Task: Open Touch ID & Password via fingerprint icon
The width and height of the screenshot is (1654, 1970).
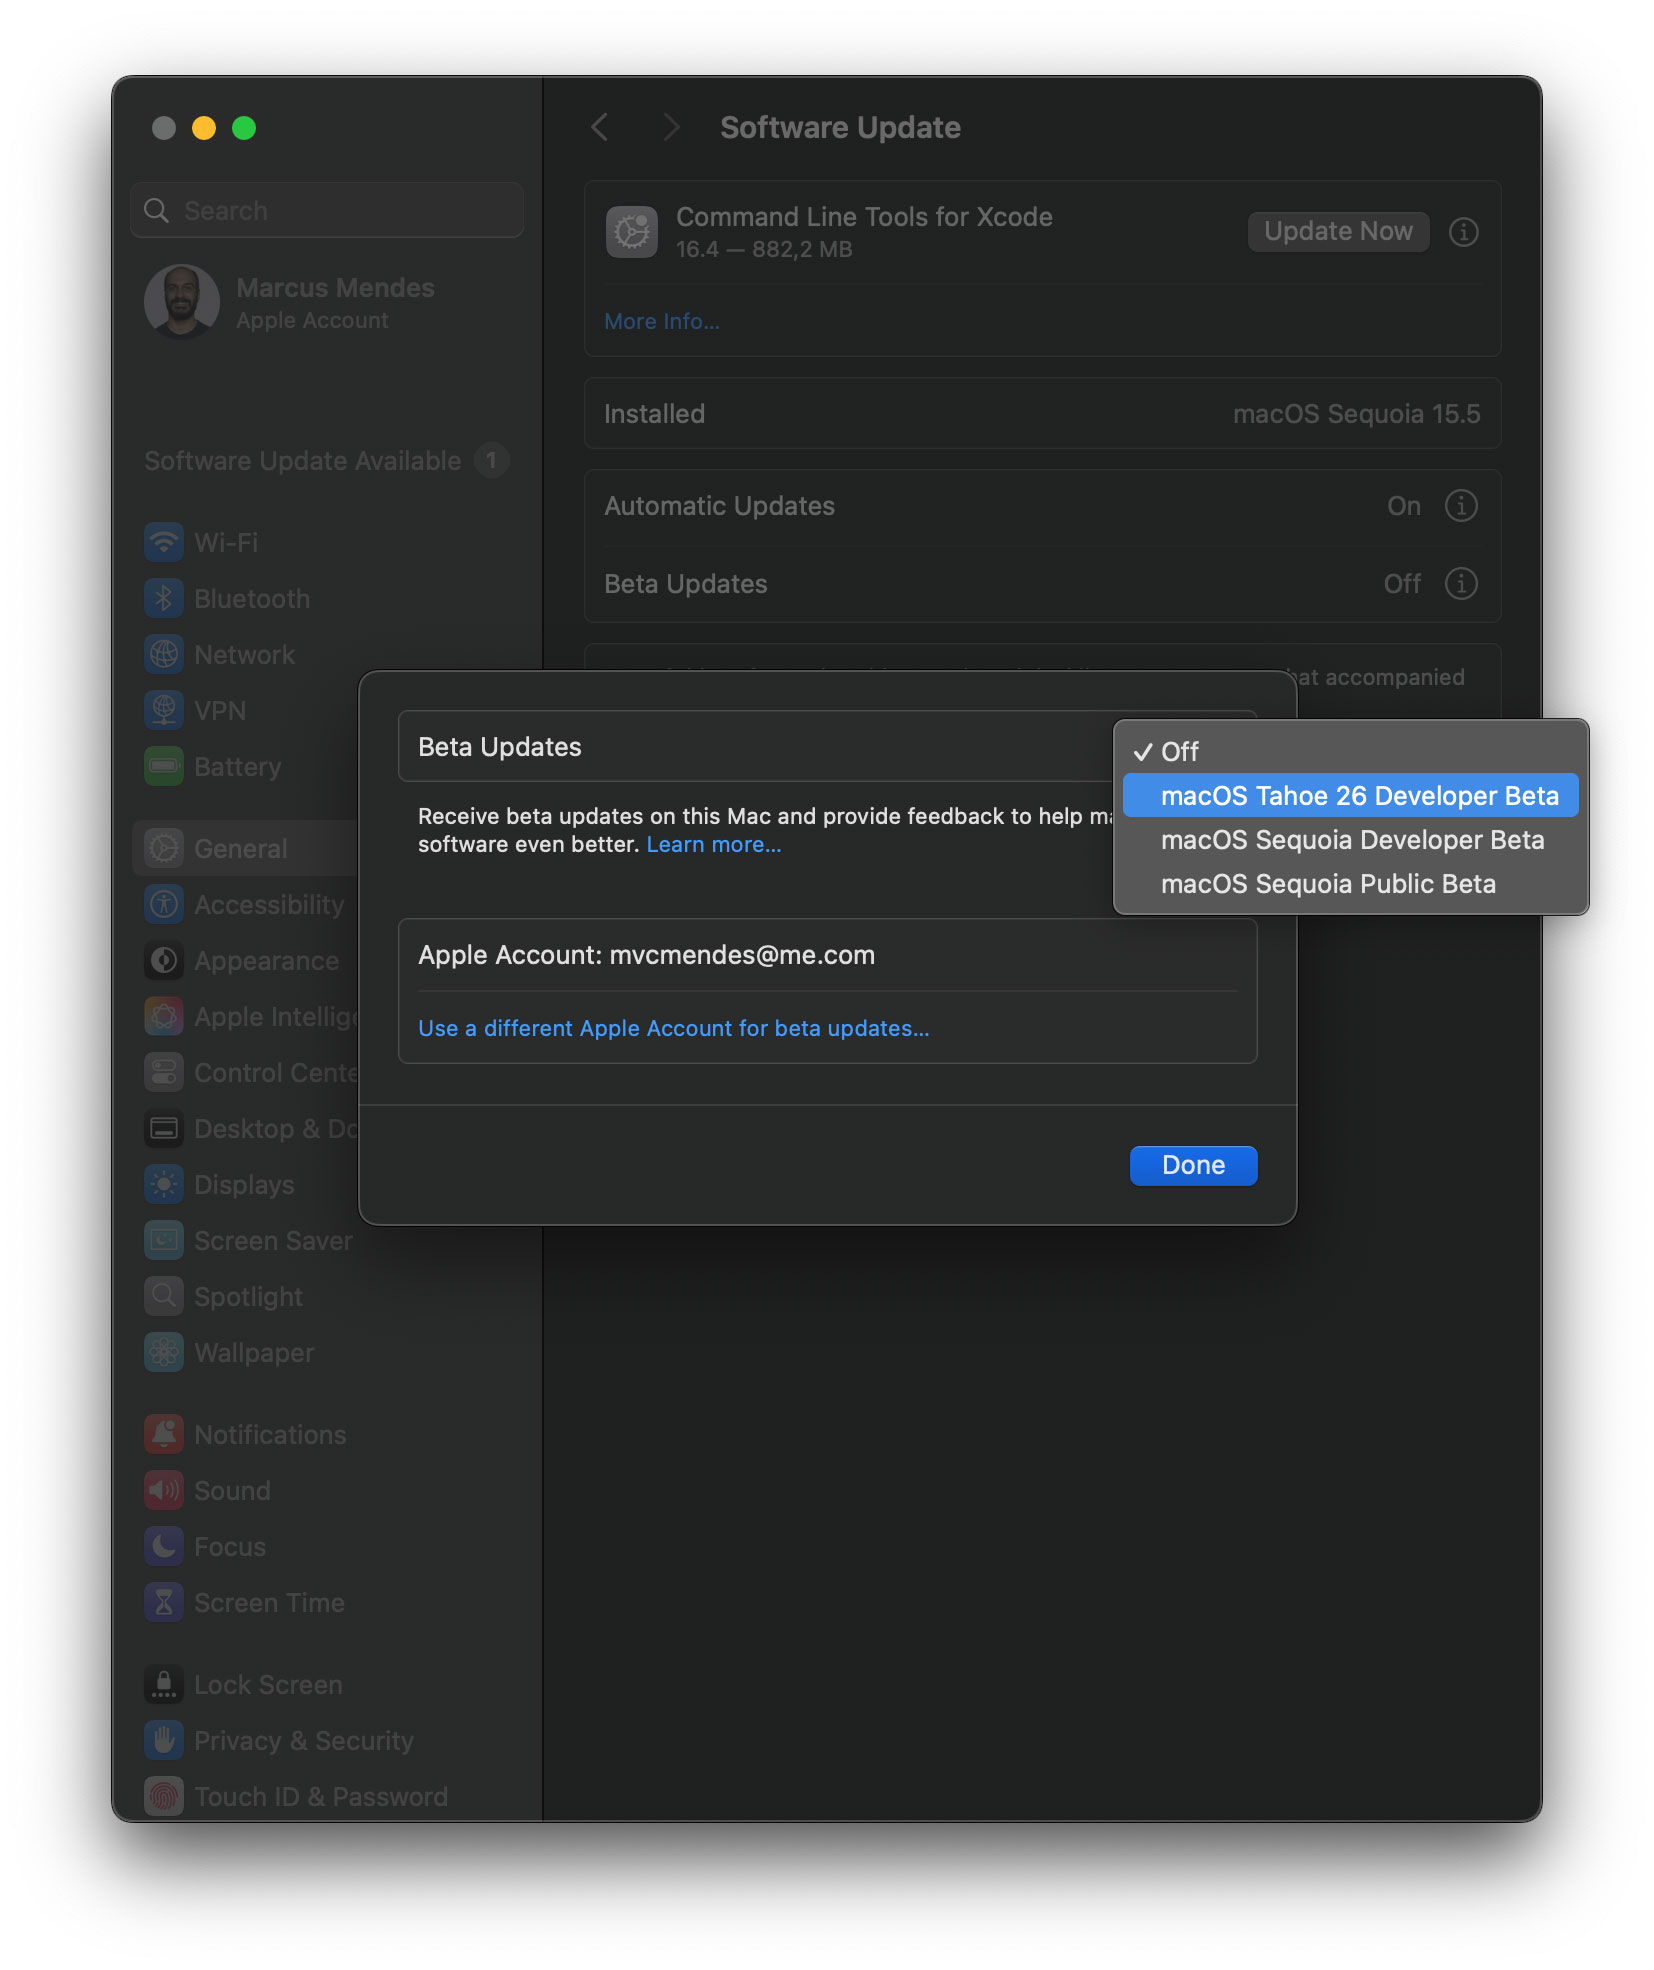Action: click(164, 1796)
